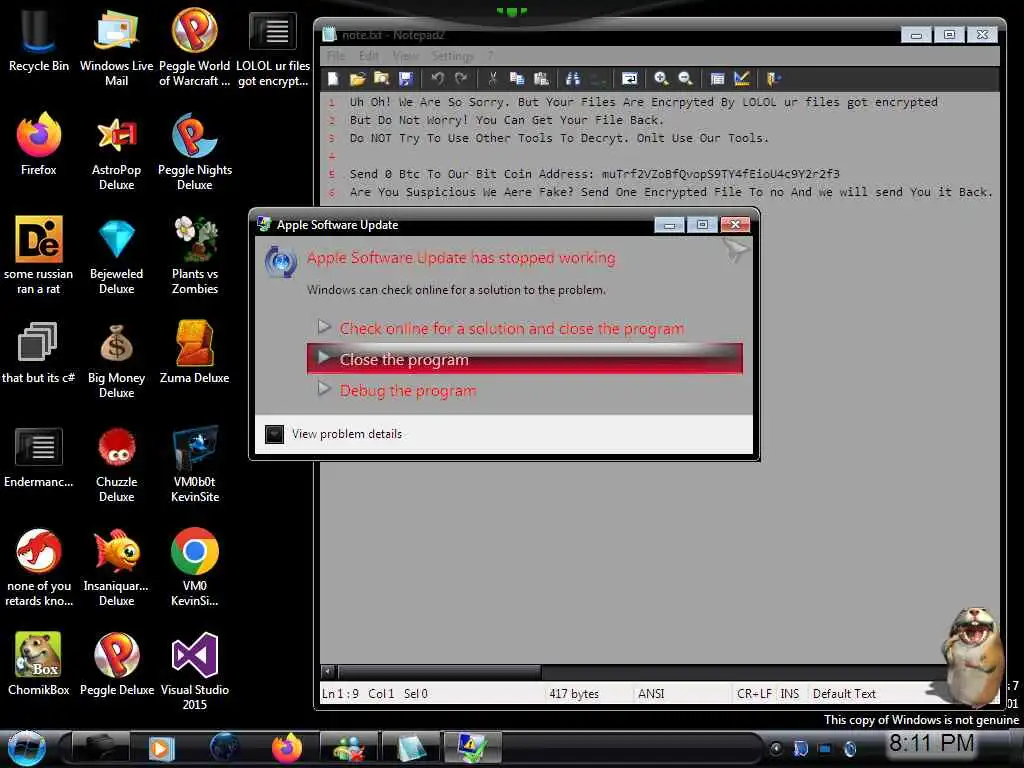
Task: Click the Select Scheme icon in Notepad2 toolbar
Action: point(717,79)
